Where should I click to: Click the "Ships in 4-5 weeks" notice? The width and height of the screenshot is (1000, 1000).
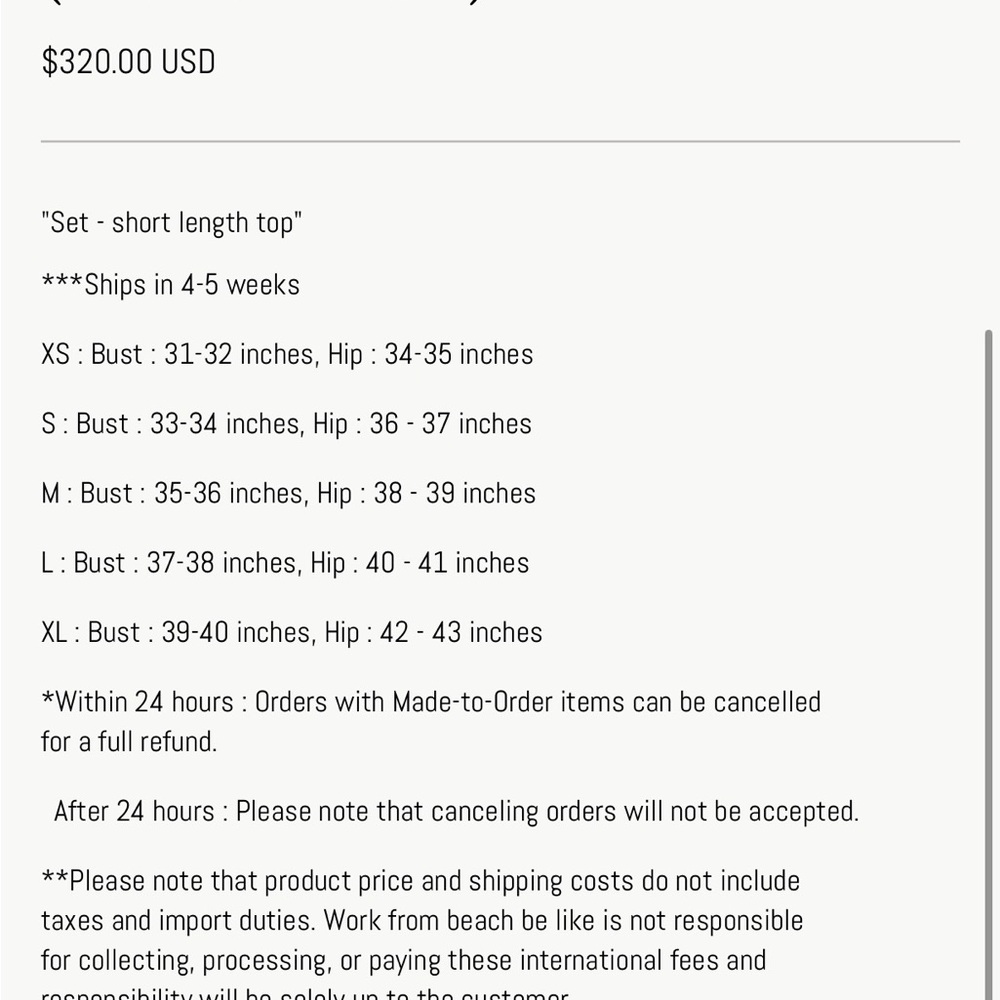click(170, 284)
